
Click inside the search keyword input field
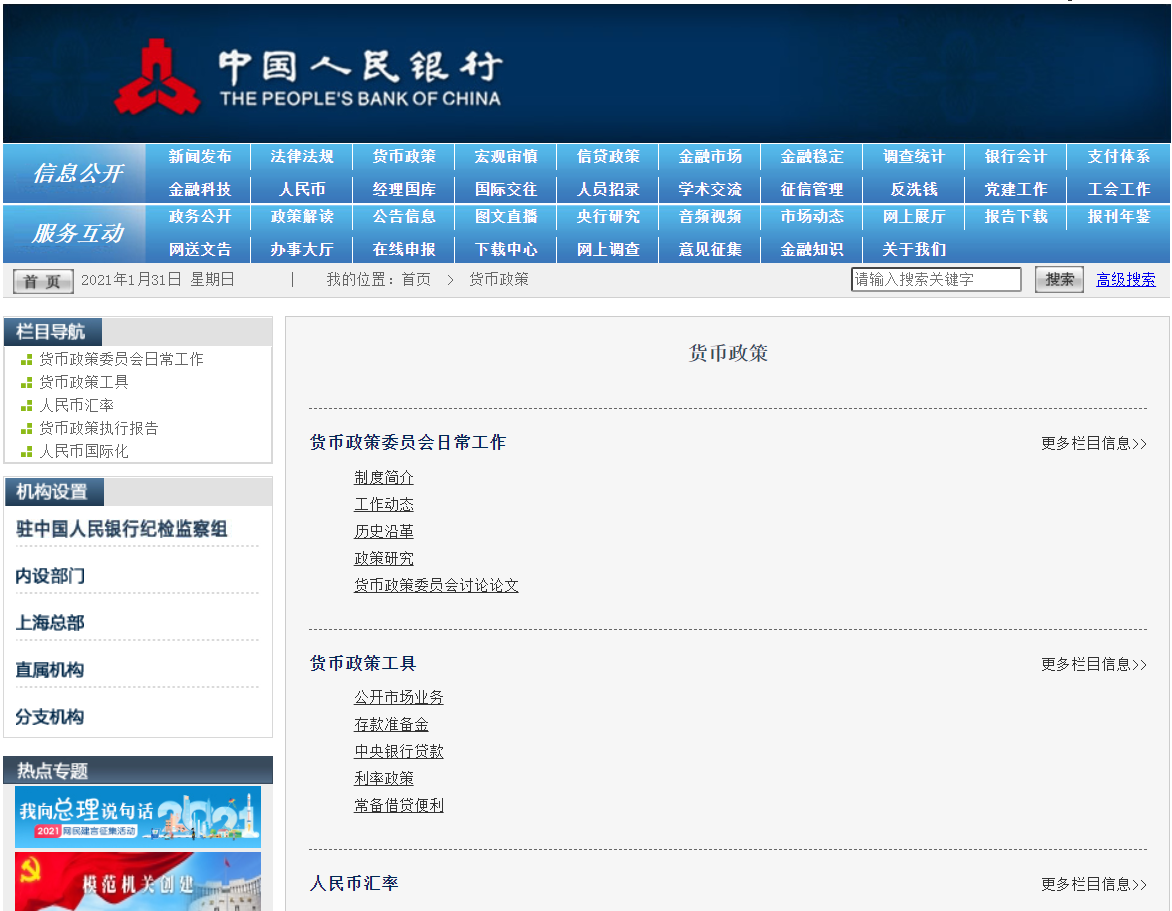935,279
